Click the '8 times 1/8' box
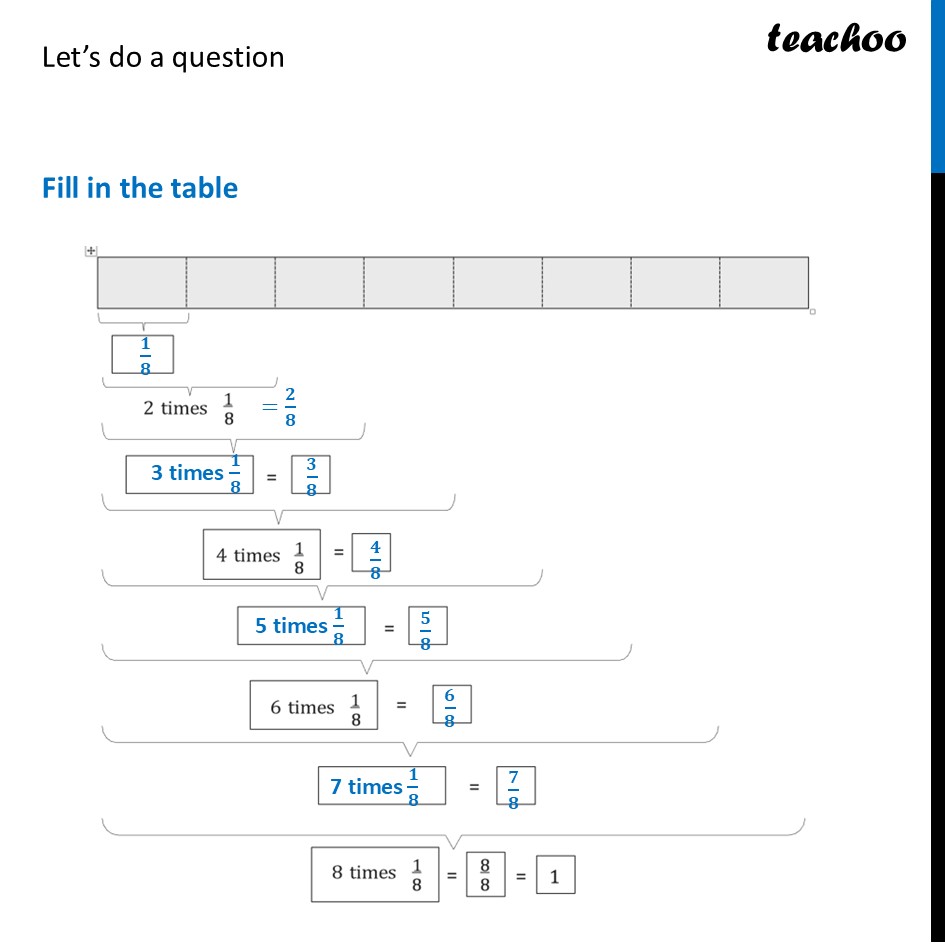The height and width of the screenshot is (945, 945). click(375, 874)
